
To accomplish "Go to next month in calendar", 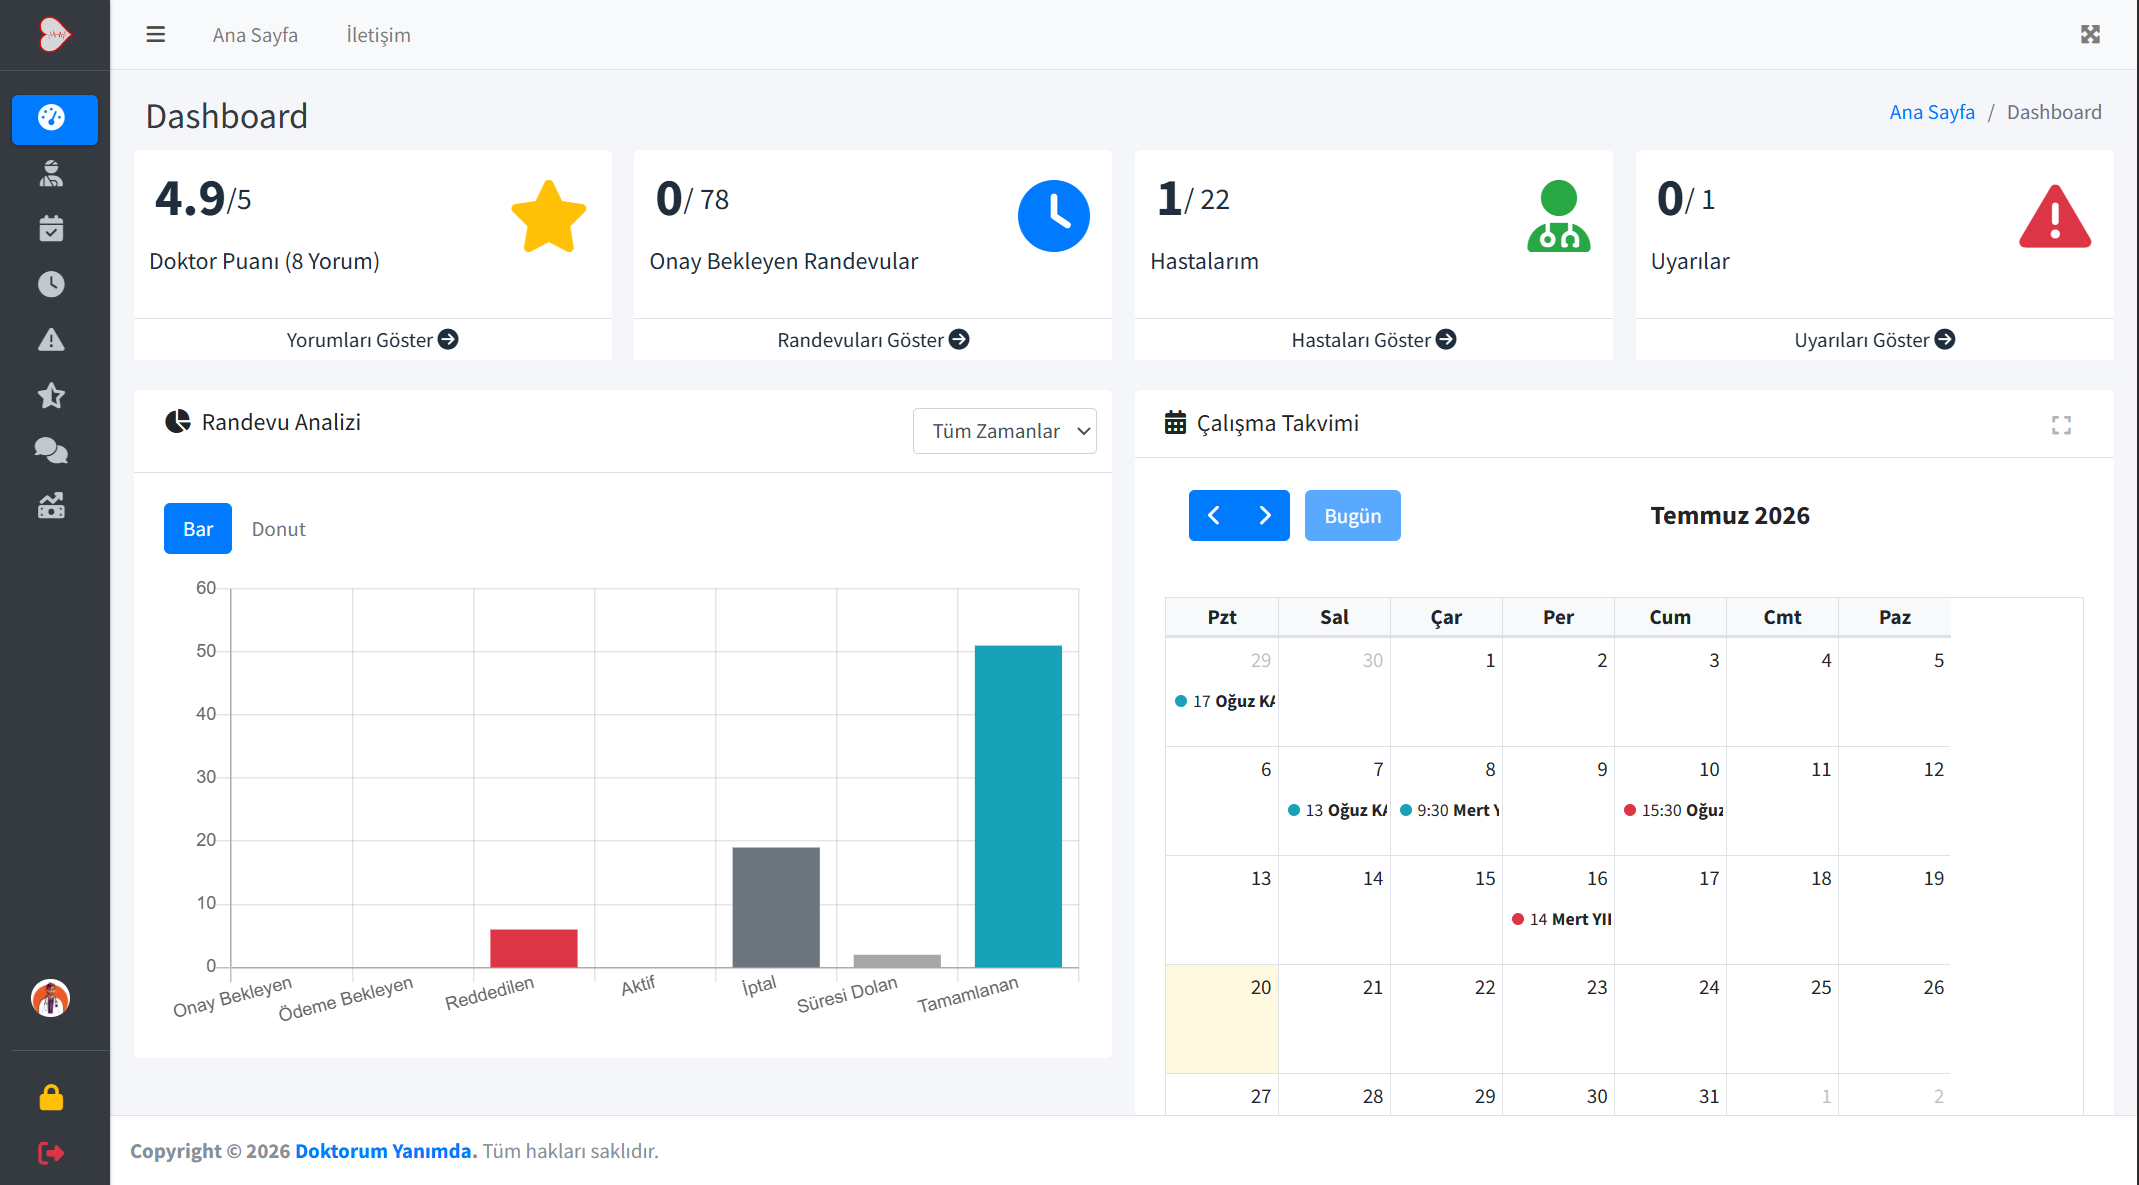I will click(x=1265, y=516).
